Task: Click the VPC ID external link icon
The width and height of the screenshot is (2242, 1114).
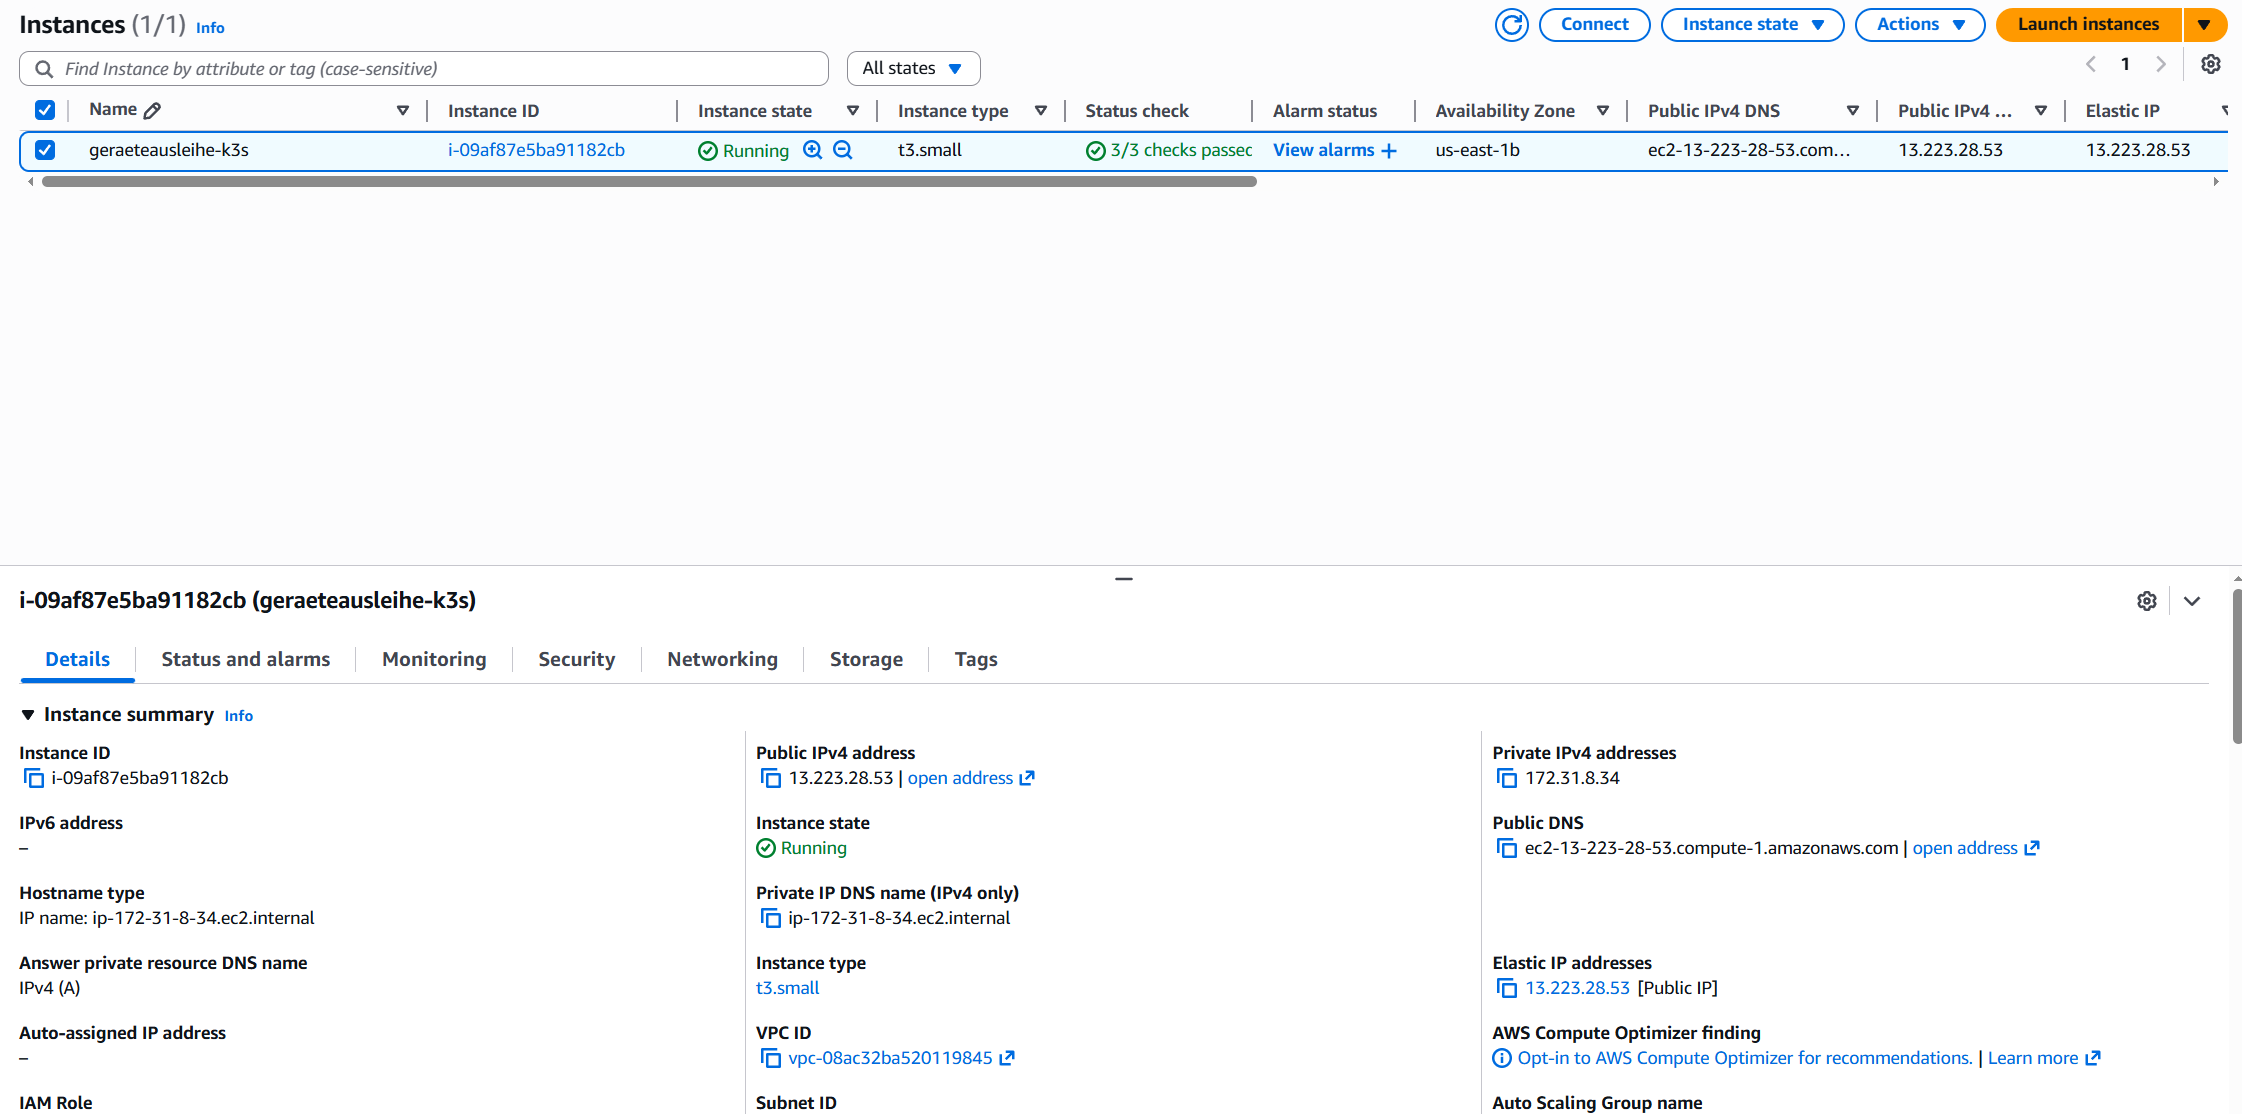Action: click(1007, 1058)
